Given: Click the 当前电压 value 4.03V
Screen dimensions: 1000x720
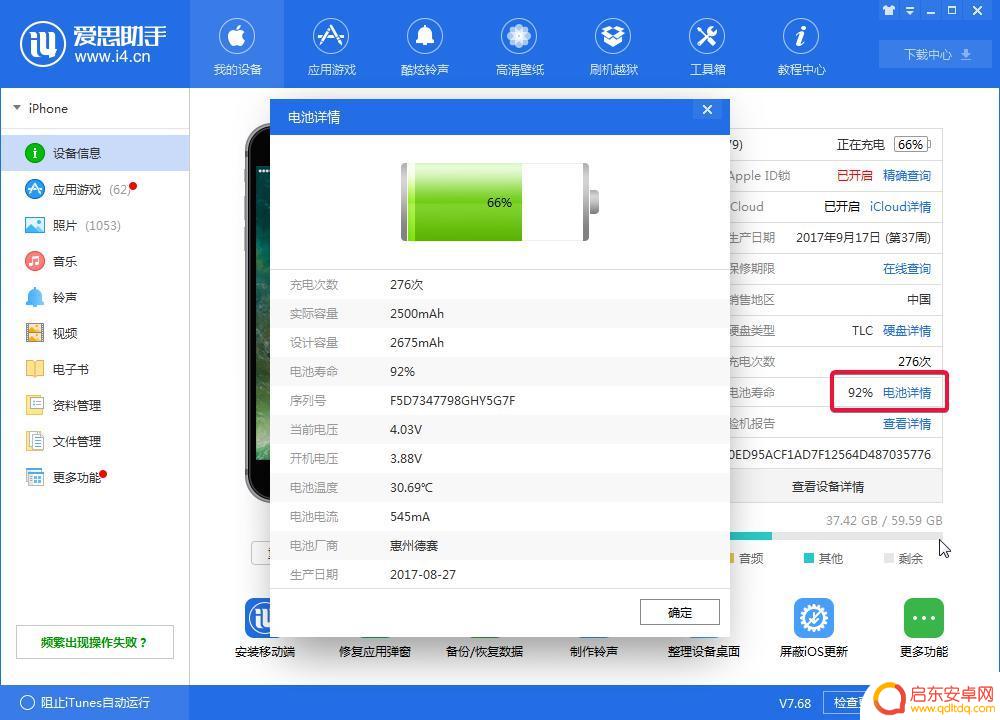Looking at the screenshot, I should [406, 430].
